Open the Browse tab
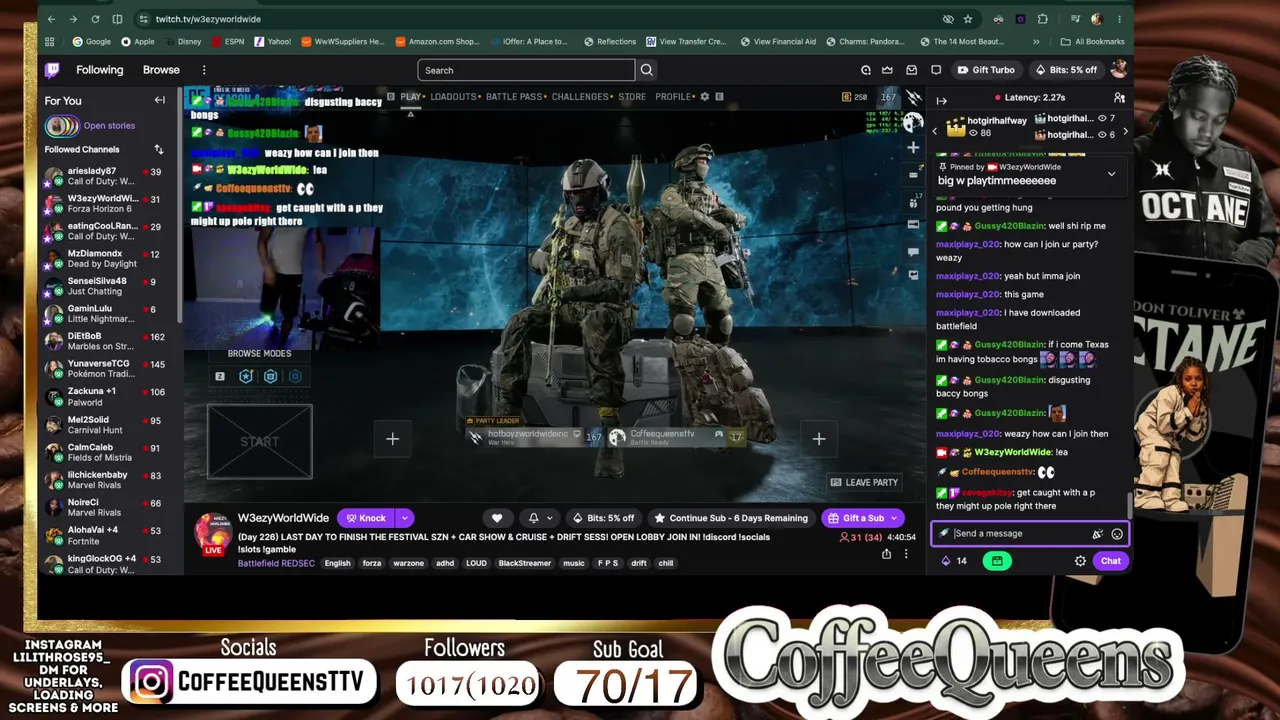The image size is (1280, 720). pos(161,70)
